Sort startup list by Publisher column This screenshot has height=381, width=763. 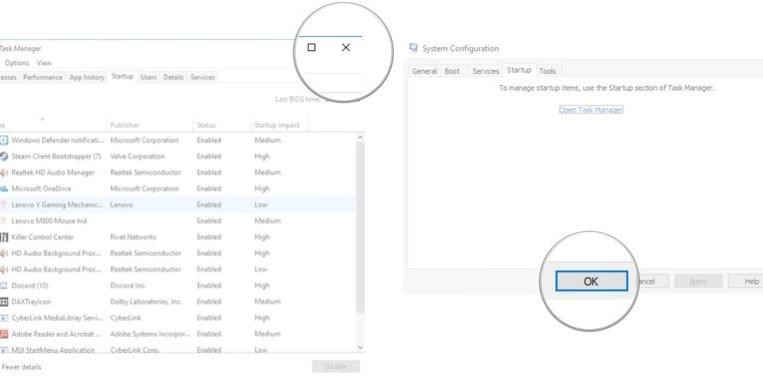125,125
